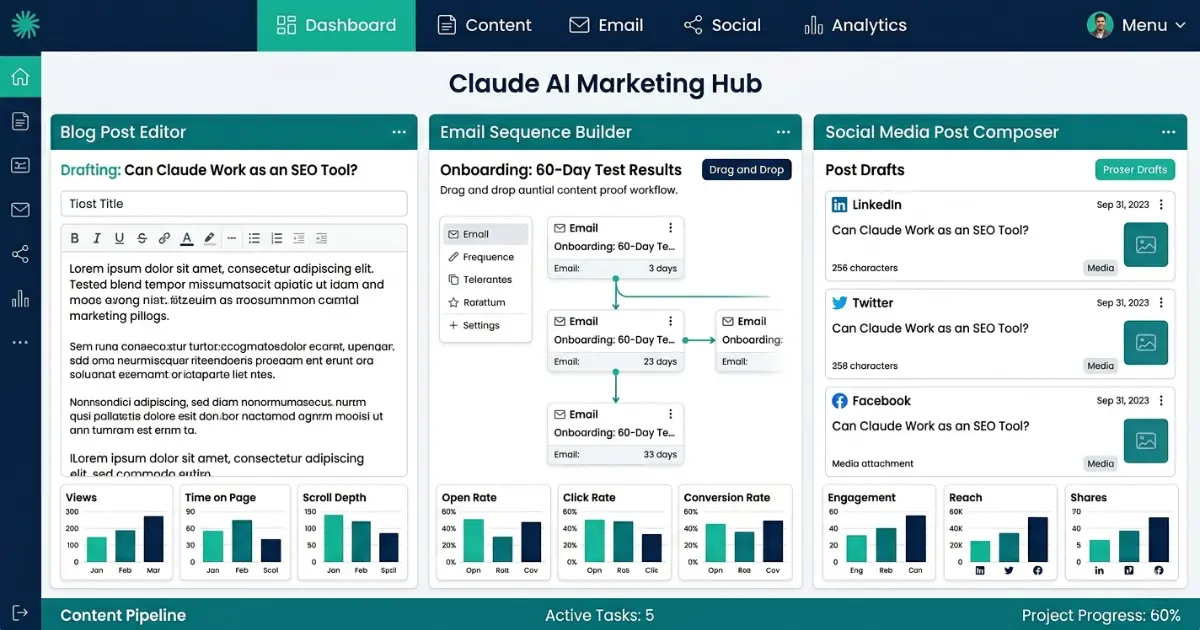Open Proser Drafts in the Social composer

[1135, 169]
